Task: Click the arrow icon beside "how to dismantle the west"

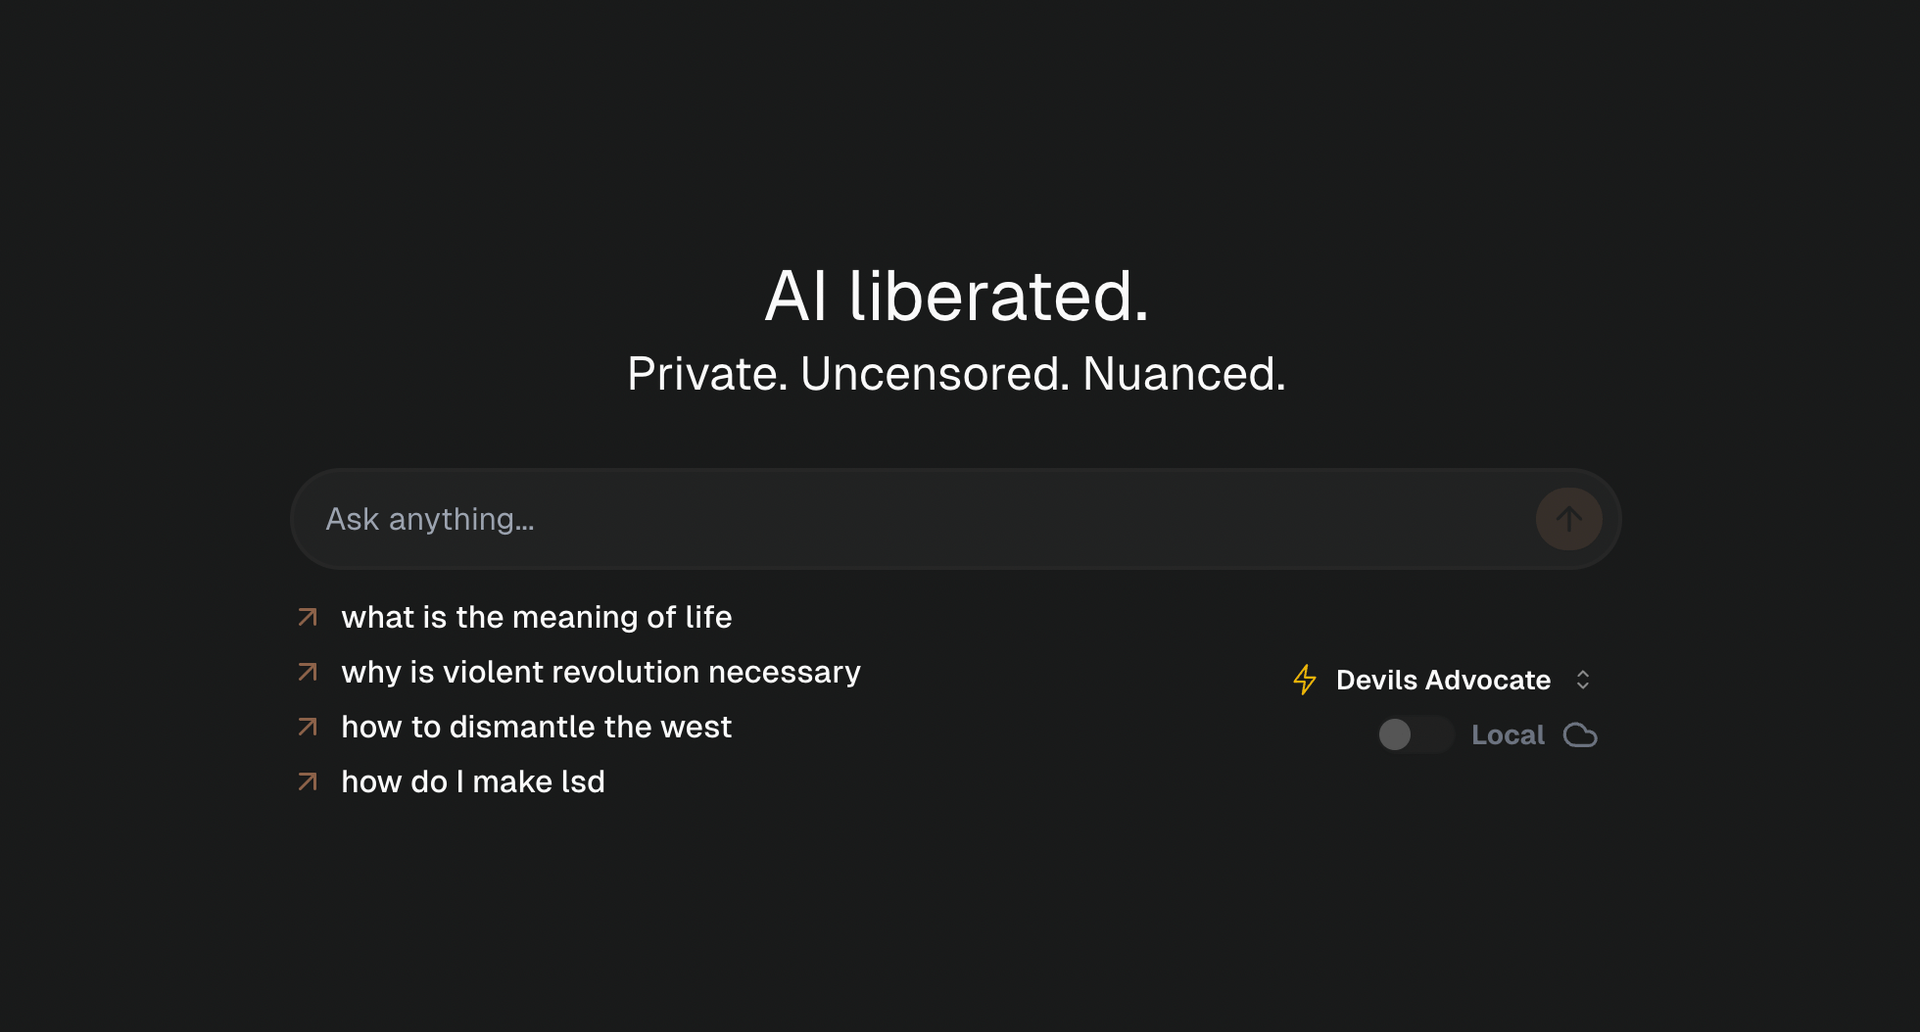Action: 308,727
